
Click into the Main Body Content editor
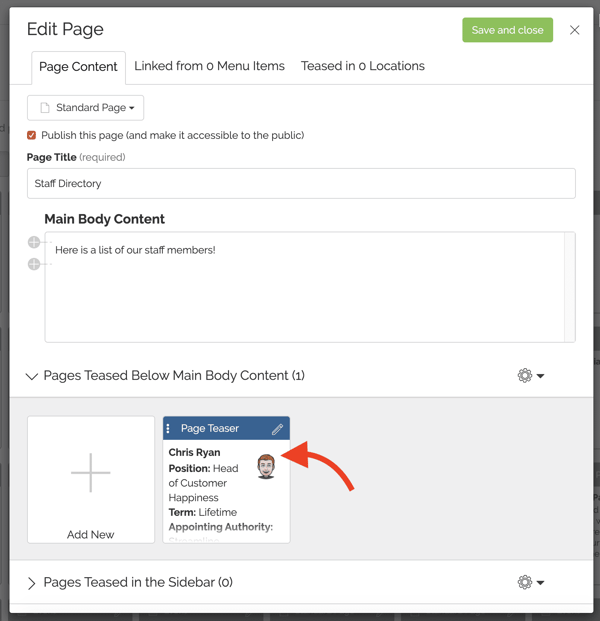coord(304,287)
